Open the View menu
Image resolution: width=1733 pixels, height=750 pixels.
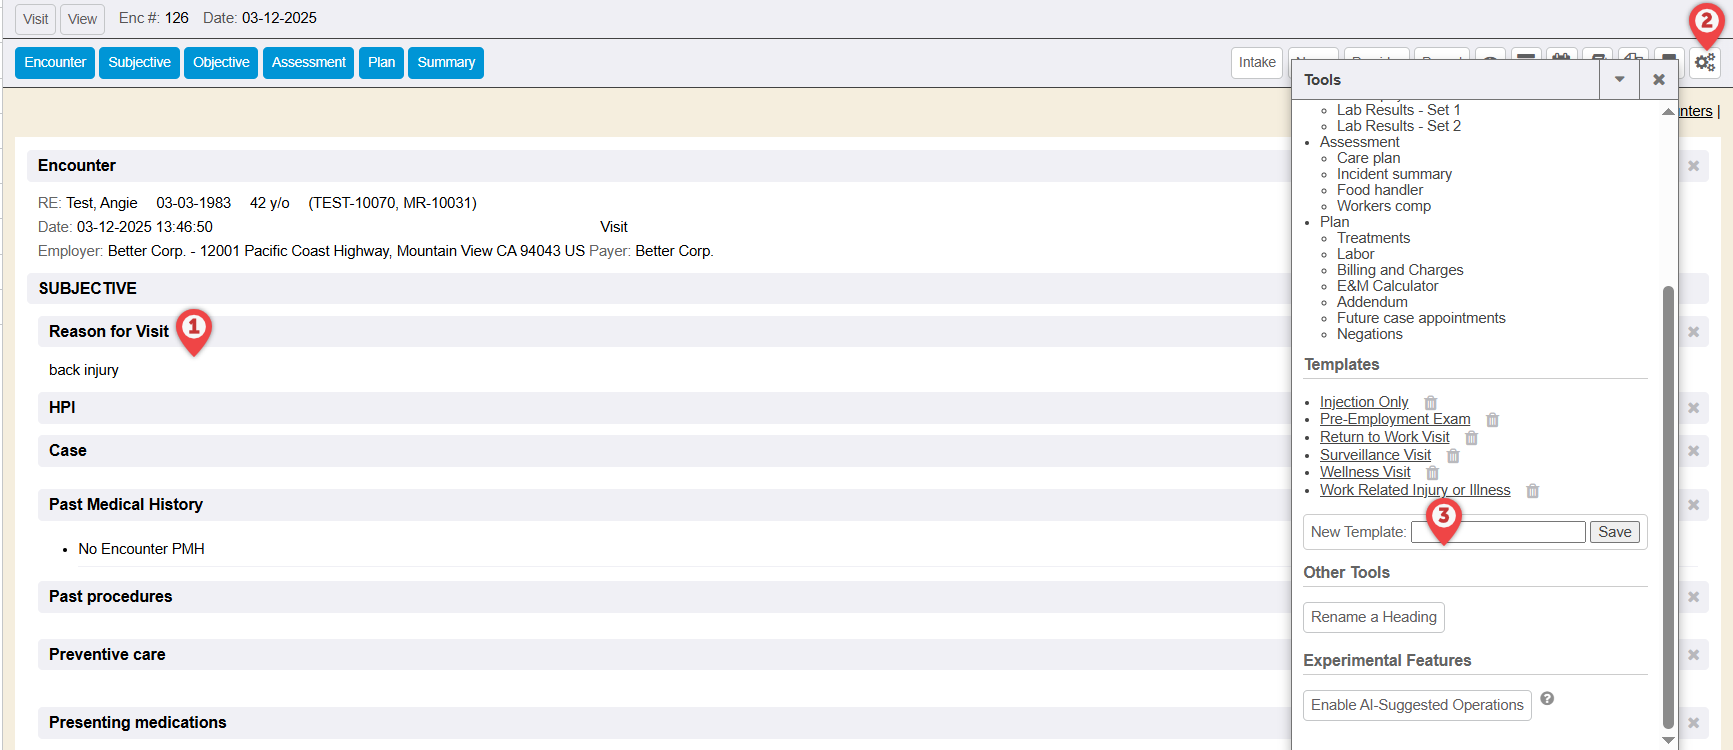82,19
